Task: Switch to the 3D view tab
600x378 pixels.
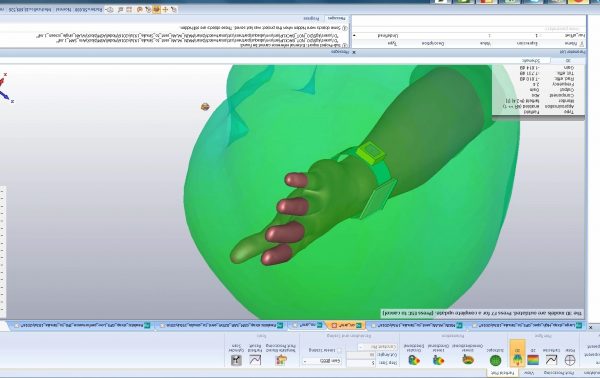Action: (568, 60)
